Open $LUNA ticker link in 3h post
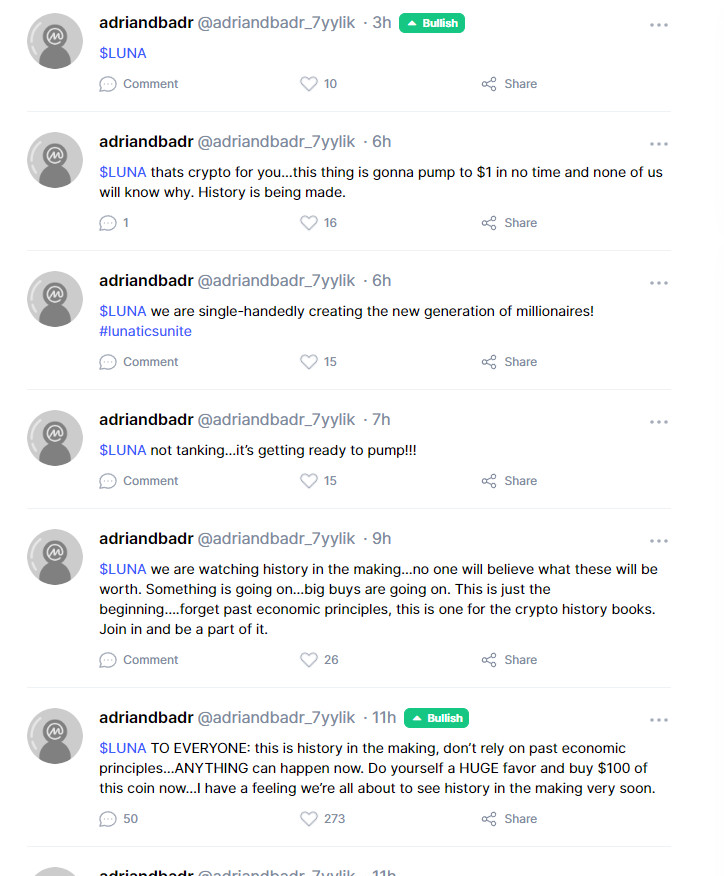Screen dimensions: 724x876 [x=123, y=53]
